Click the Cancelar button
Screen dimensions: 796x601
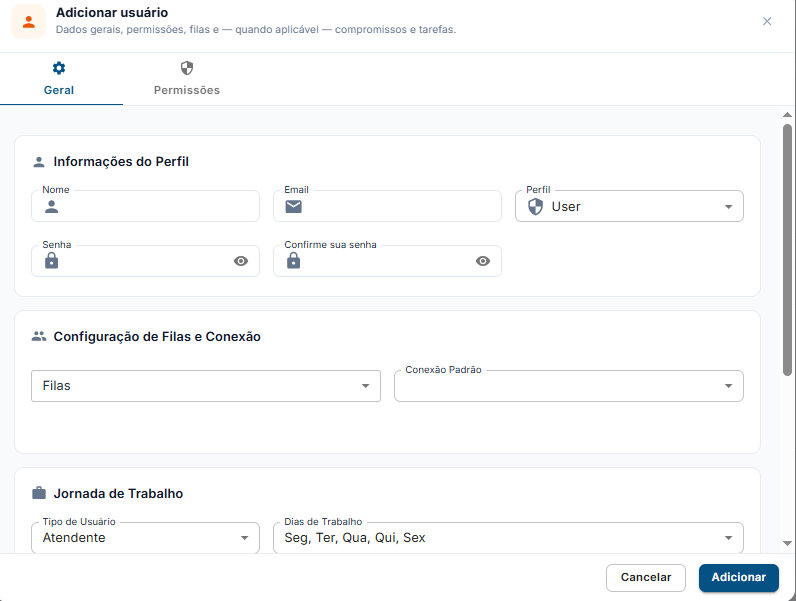point(646,578)
